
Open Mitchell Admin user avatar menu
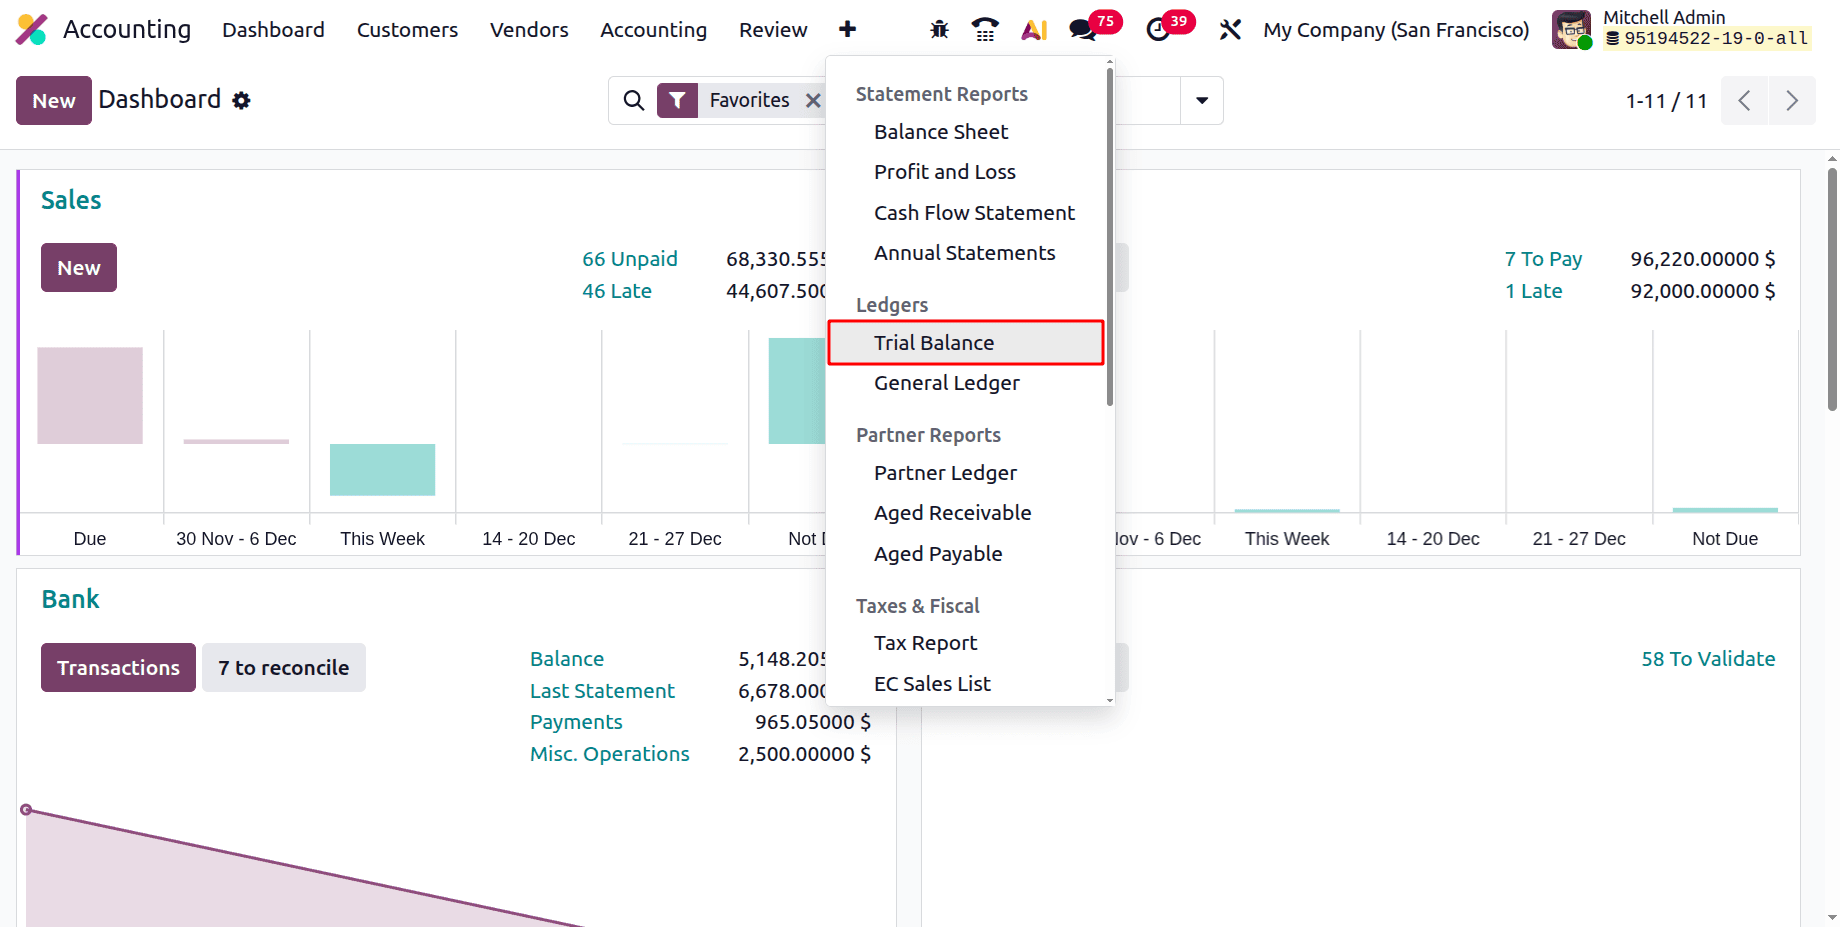pos(1571,30)
